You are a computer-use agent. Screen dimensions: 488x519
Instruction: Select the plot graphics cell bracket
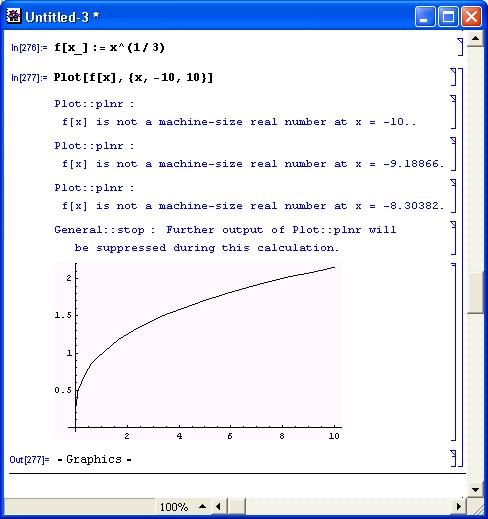tap(453, 352)
